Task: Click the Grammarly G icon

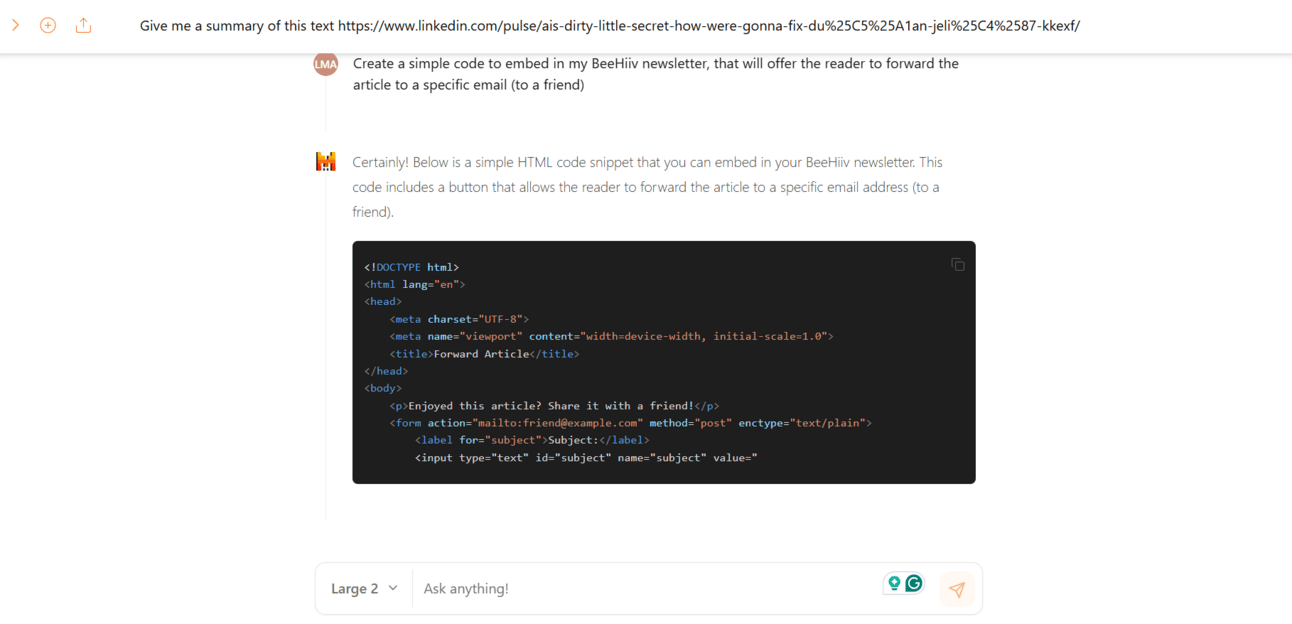Action: (914, 583)
